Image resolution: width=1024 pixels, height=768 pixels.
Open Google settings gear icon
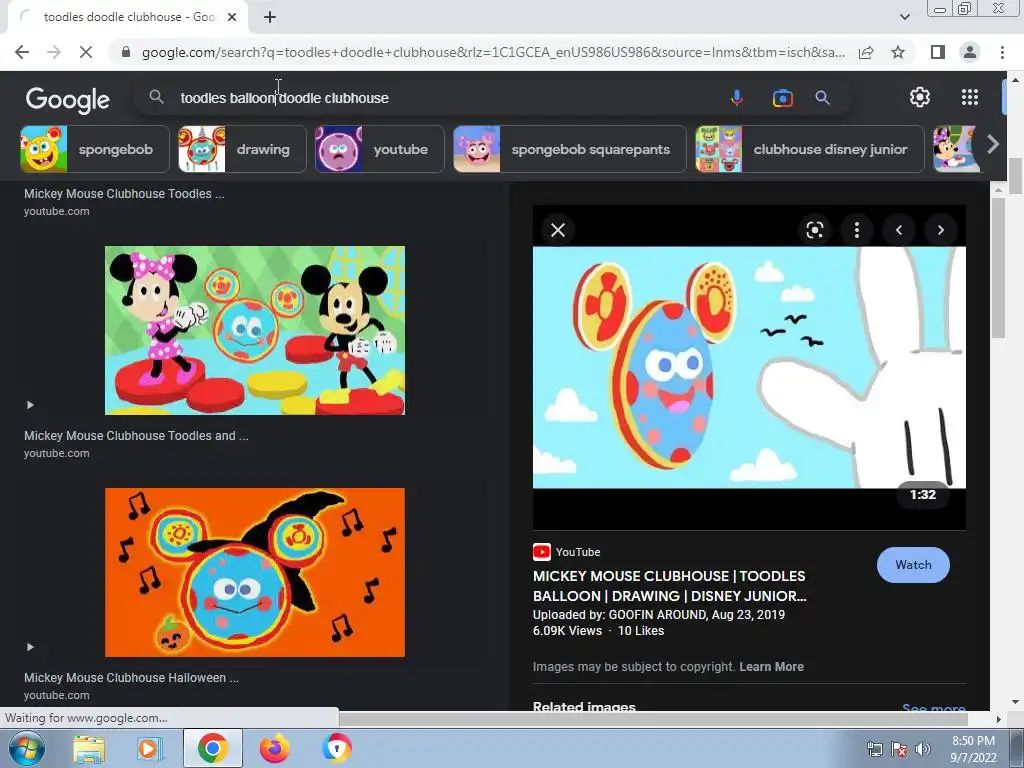tap(920, 97)
